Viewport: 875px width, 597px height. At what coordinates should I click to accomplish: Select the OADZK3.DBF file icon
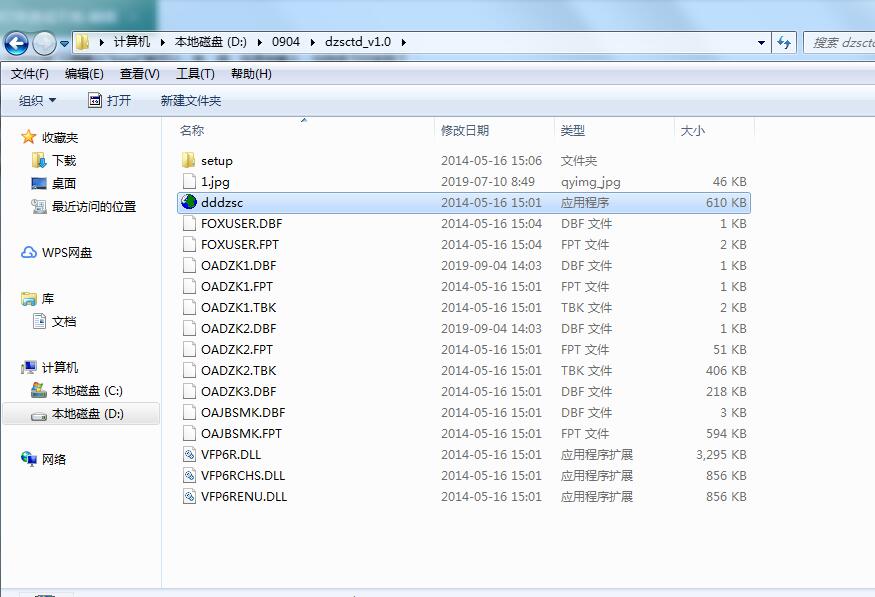point(189,391)
